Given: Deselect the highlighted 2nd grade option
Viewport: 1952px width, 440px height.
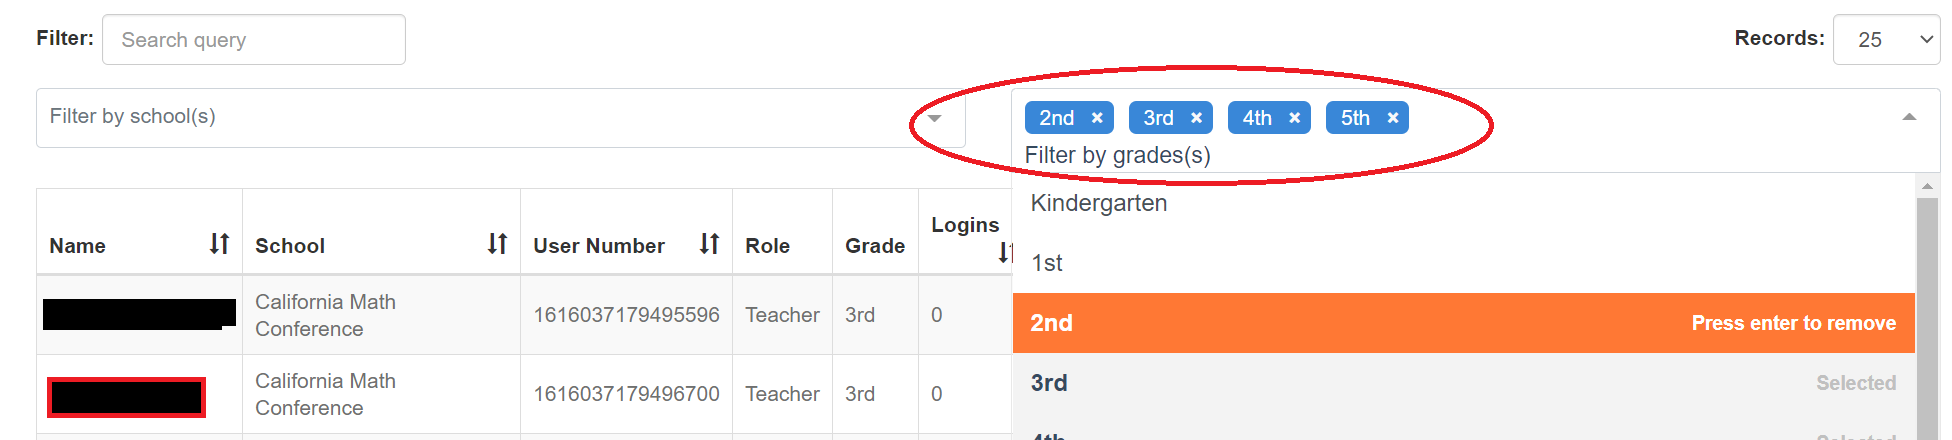Looking at the screenshot, I should [1463, 323].
